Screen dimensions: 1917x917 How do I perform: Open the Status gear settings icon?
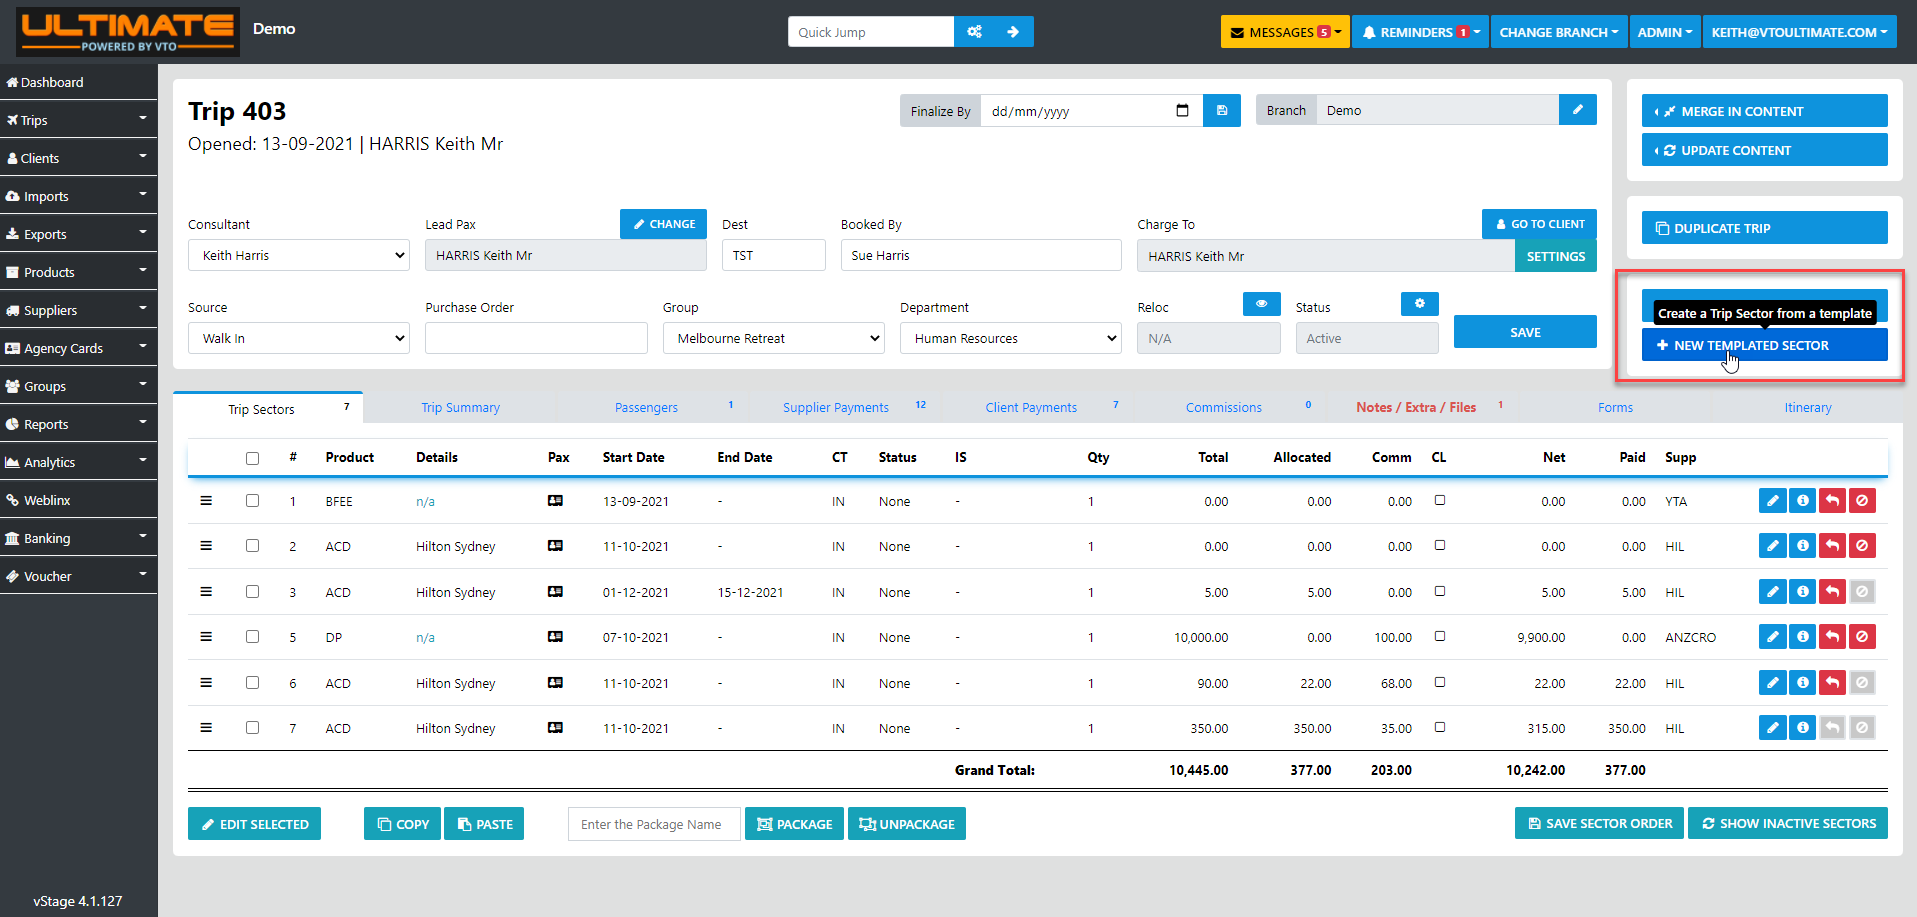pos(1419,304)
